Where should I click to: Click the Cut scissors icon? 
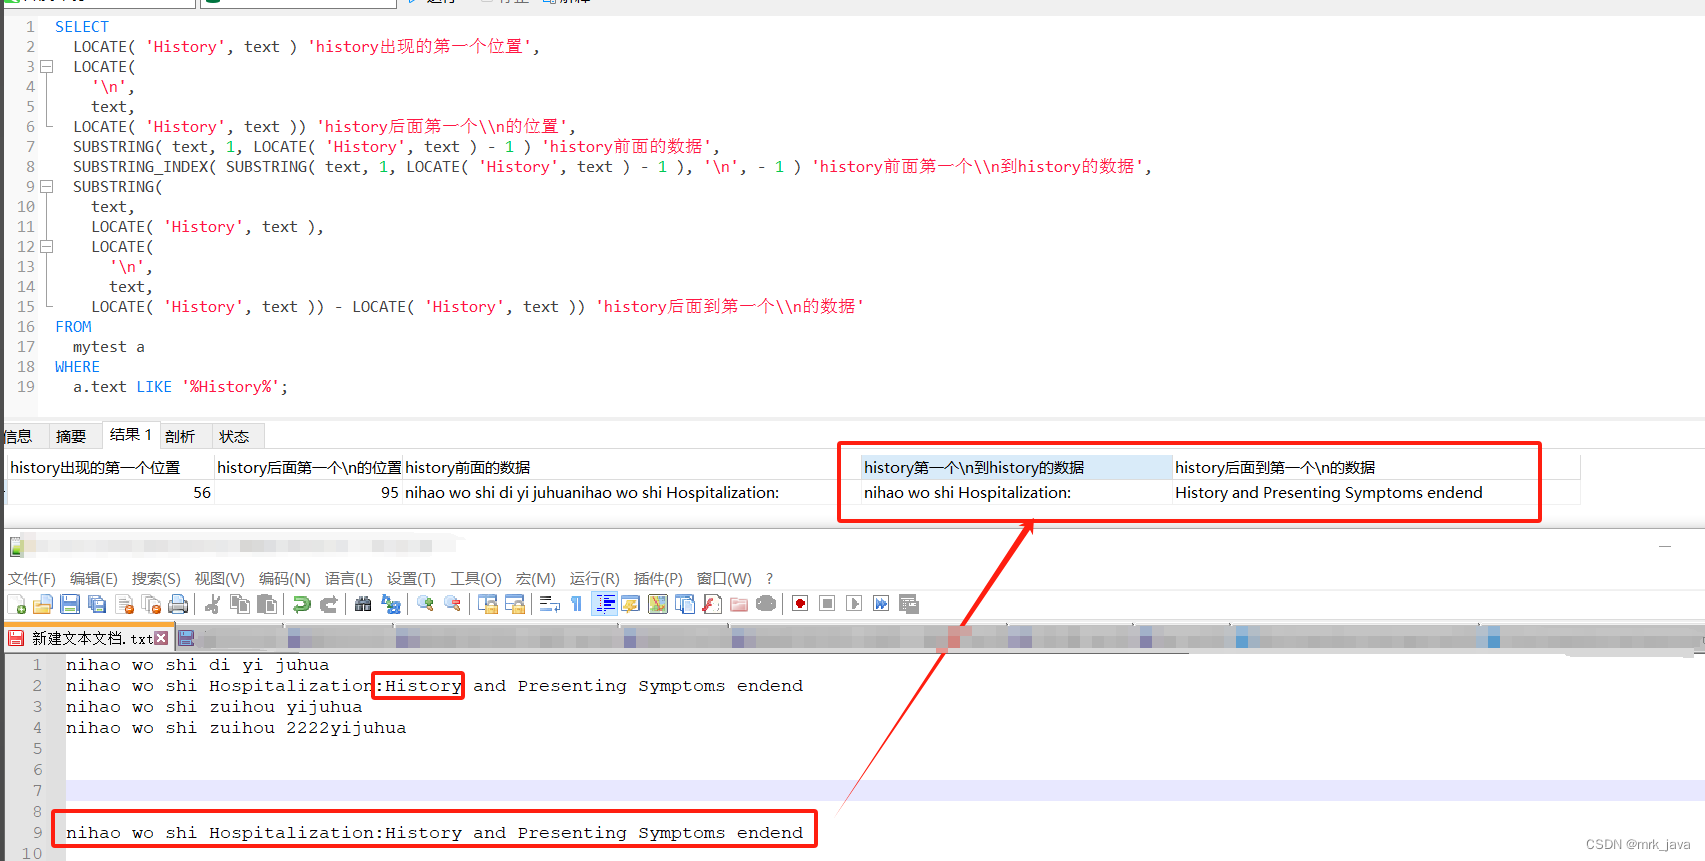click(x=212, y=604)
